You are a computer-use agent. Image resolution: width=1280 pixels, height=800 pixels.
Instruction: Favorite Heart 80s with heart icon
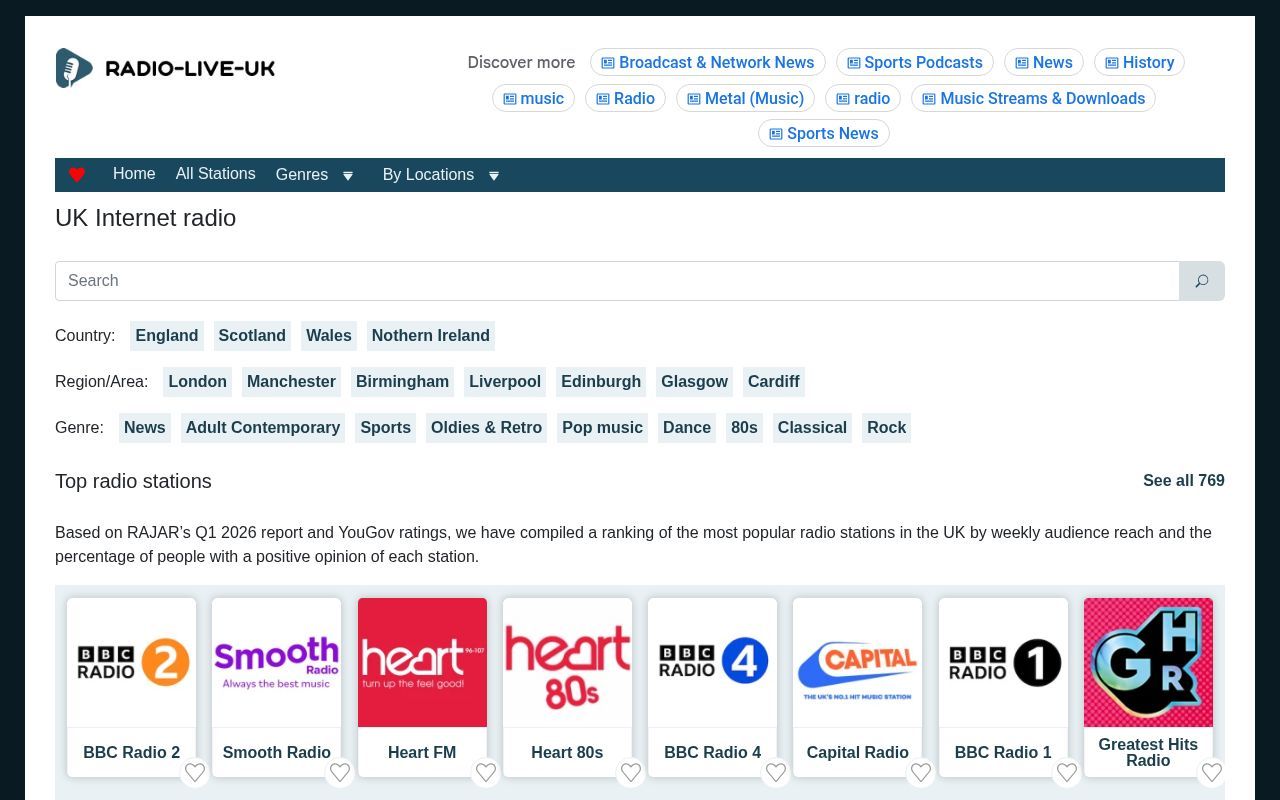[x=631, y=772]
